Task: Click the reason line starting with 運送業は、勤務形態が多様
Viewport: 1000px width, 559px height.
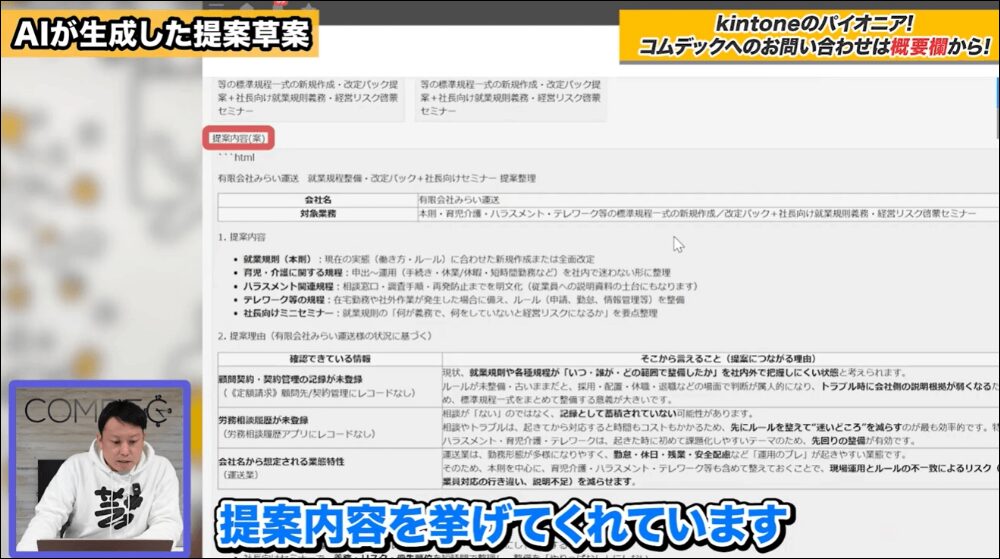Action: (x=675, y=454)
